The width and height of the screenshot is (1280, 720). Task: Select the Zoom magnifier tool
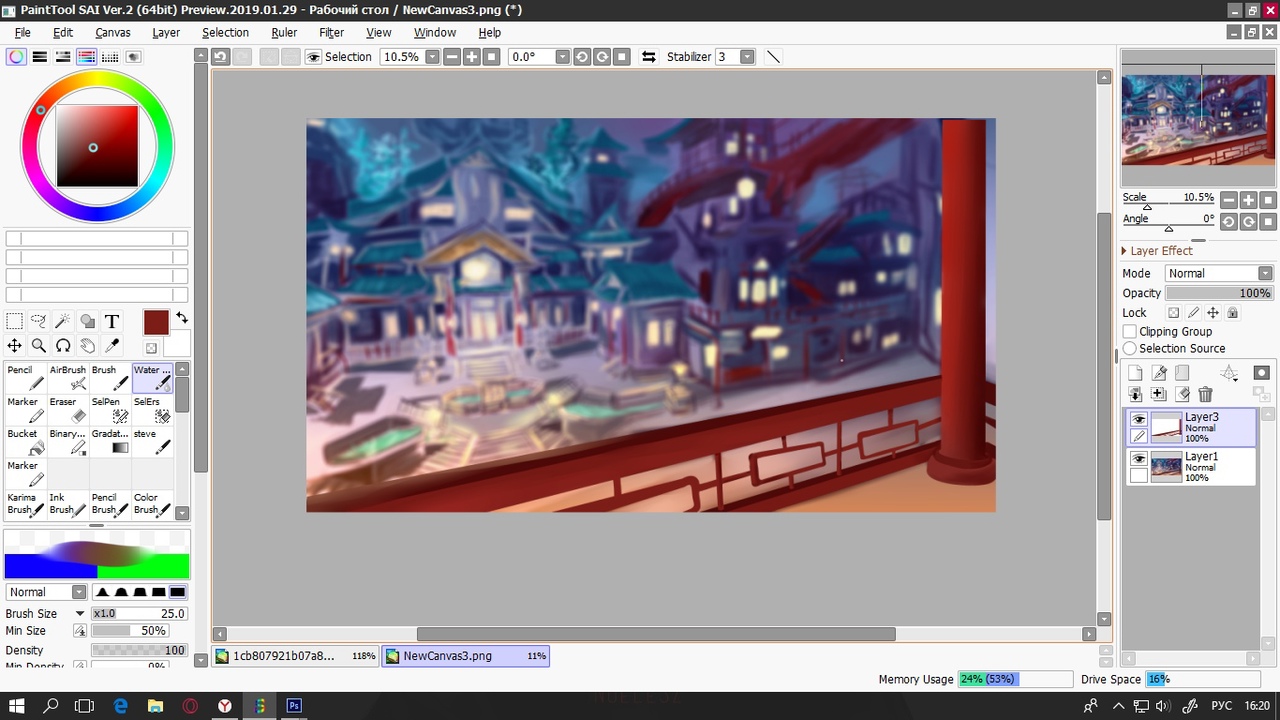coord(39,346)
